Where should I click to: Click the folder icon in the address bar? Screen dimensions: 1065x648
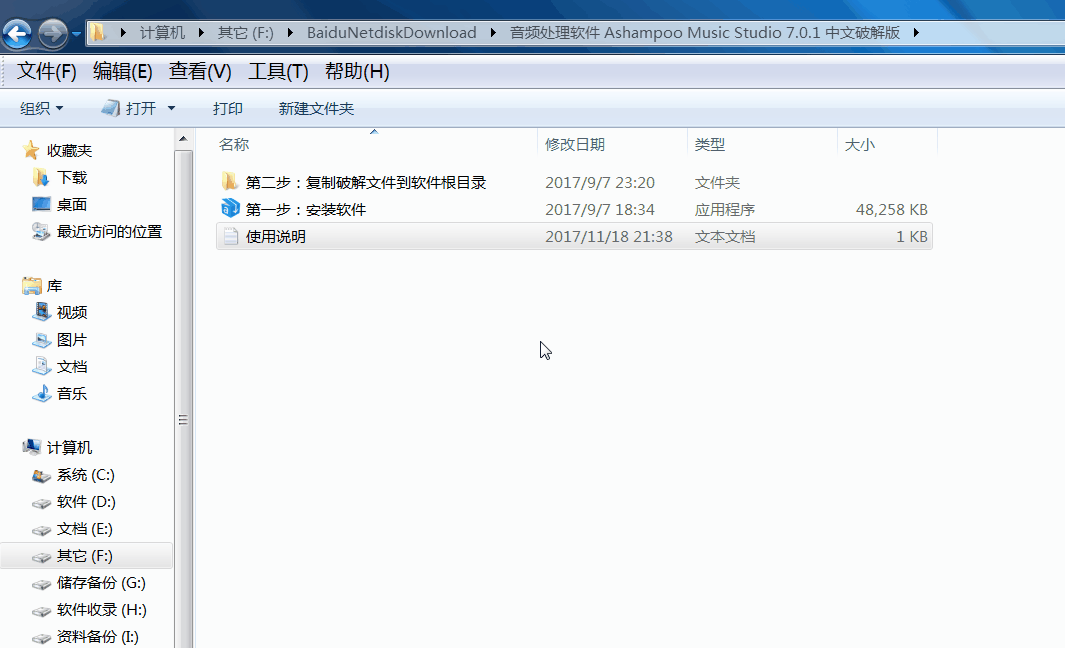click(98, 33)
